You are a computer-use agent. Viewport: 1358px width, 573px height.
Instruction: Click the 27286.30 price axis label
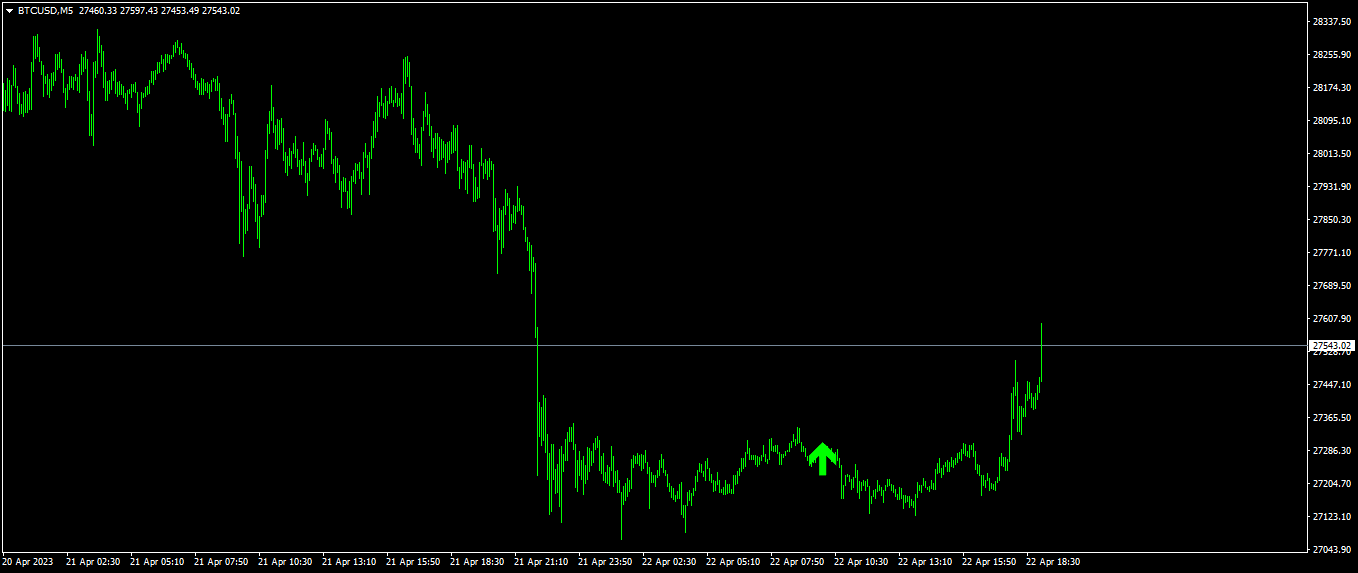point(1331,451)
